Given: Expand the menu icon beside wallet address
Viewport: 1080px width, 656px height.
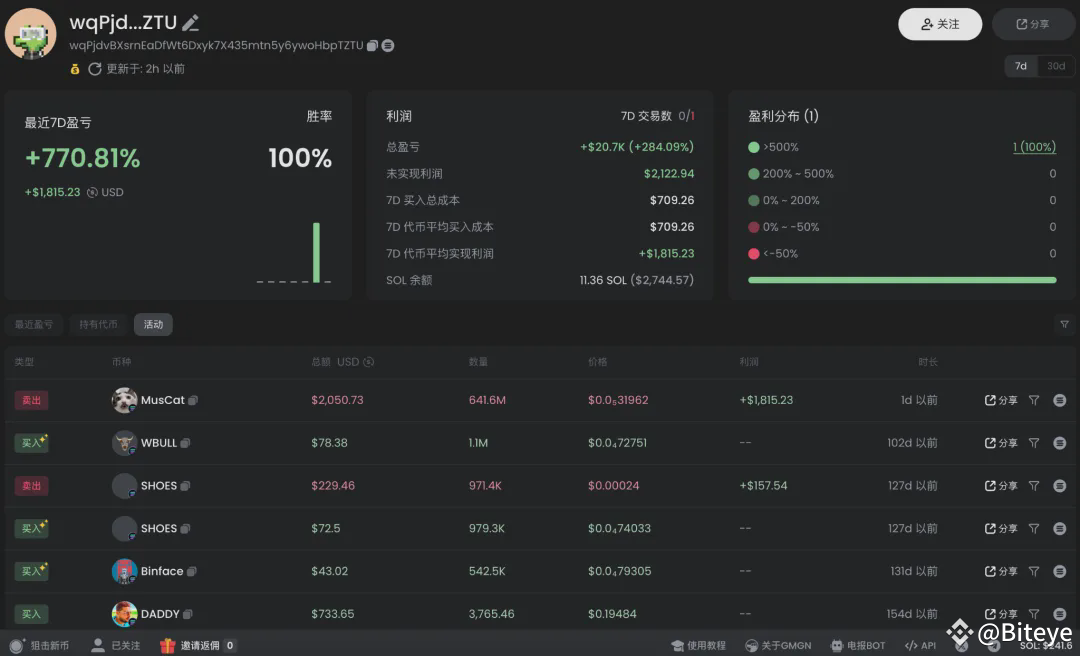Looking at the screenshot, I should tap(388, 46).
